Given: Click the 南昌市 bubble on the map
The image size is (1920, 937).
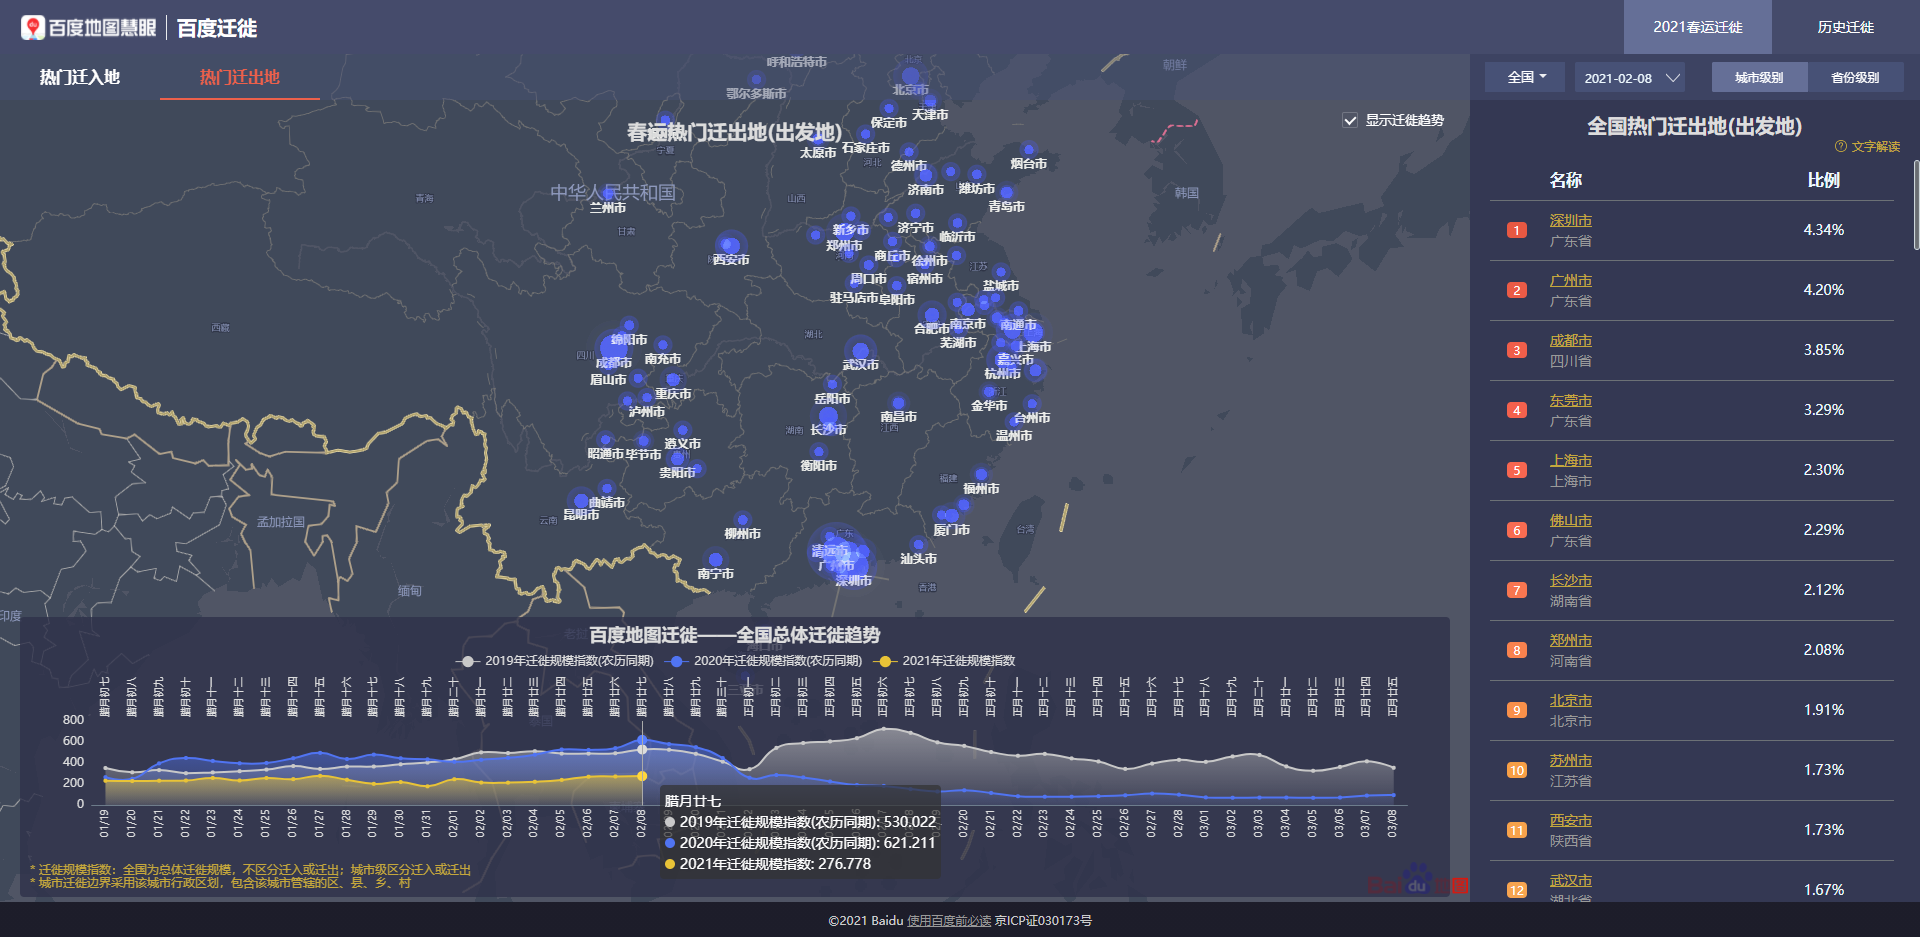Looking at the screenshot, I should point(898,402).
